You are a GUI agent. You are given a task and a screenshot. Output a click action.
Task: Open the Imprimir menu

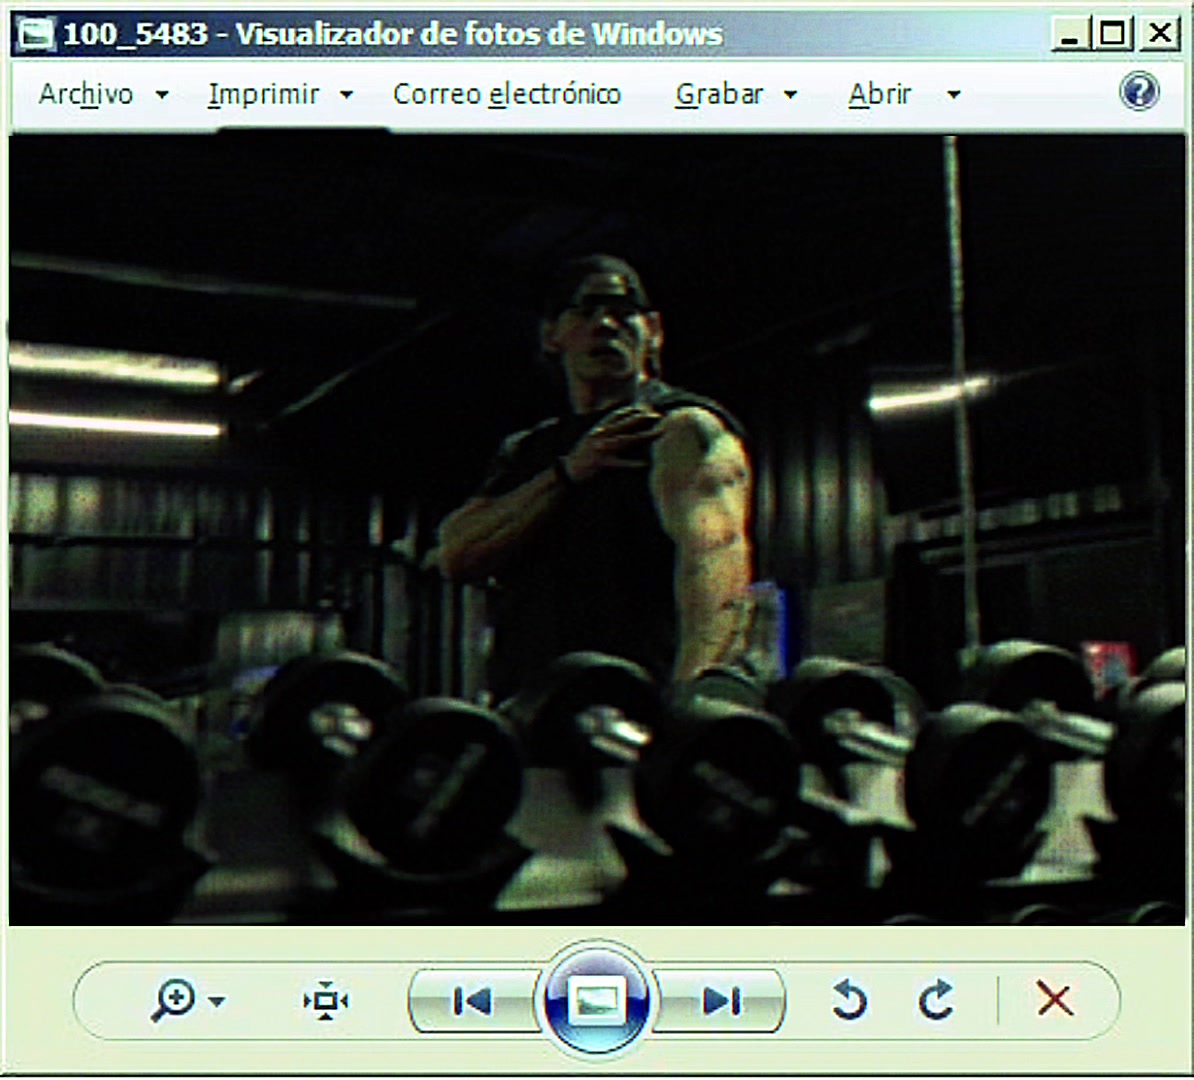[x=263, y=94]
